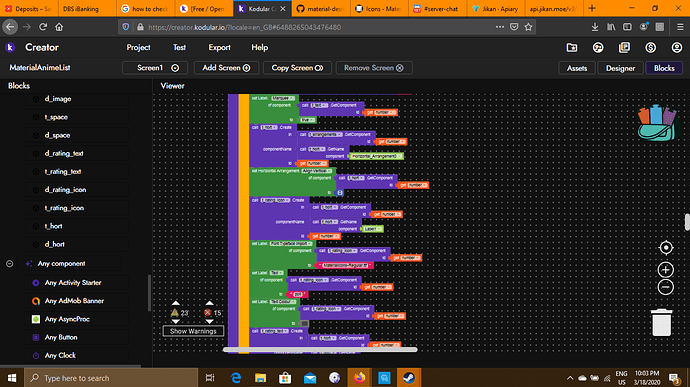
Task: Open the backpack icon in viewer
Action: point(657,123)
